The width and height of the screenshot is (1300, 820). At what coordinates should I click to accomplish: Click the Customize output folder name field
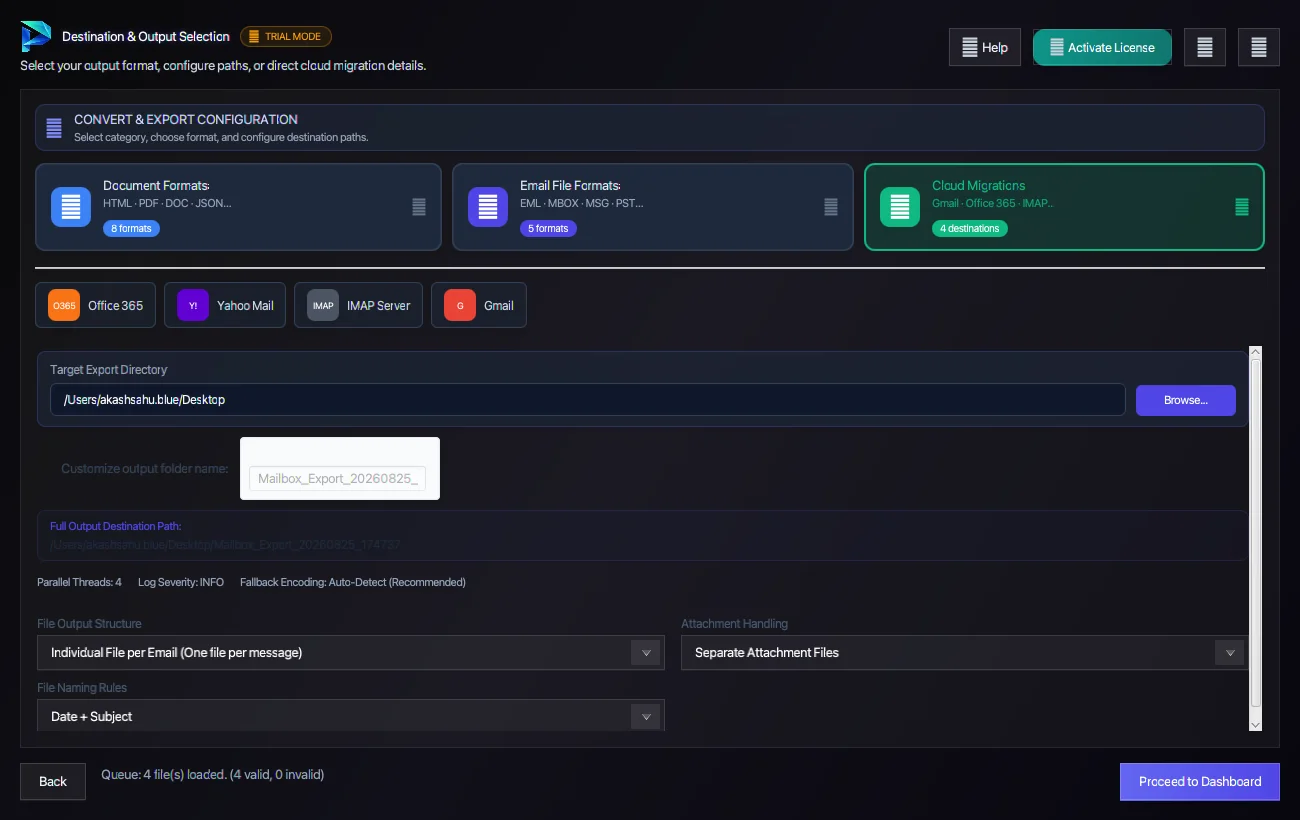tap(337, 479)
